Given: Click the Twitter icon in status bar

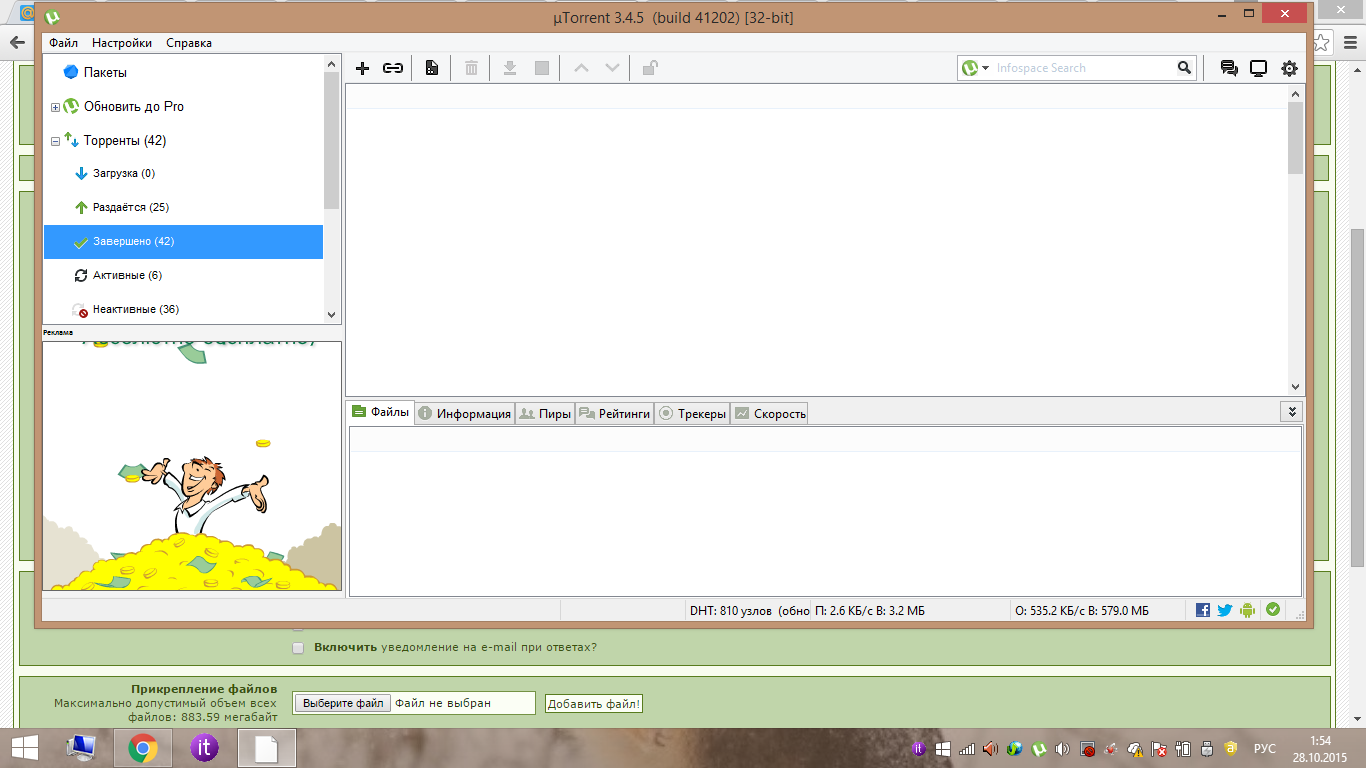Looking at the screenshot, I should coord(1225,610).
